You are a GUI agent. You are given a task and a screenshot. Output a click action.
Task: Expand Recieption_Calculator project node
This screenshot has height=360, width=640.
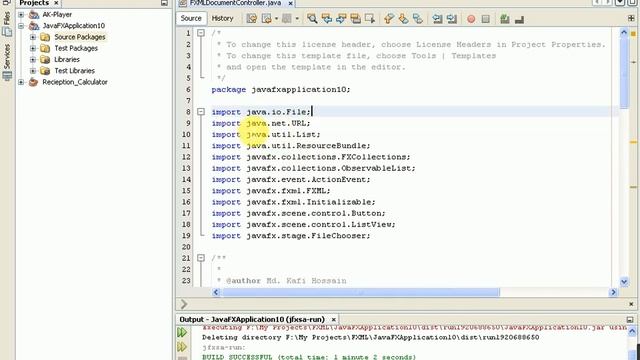pos(21,82)
